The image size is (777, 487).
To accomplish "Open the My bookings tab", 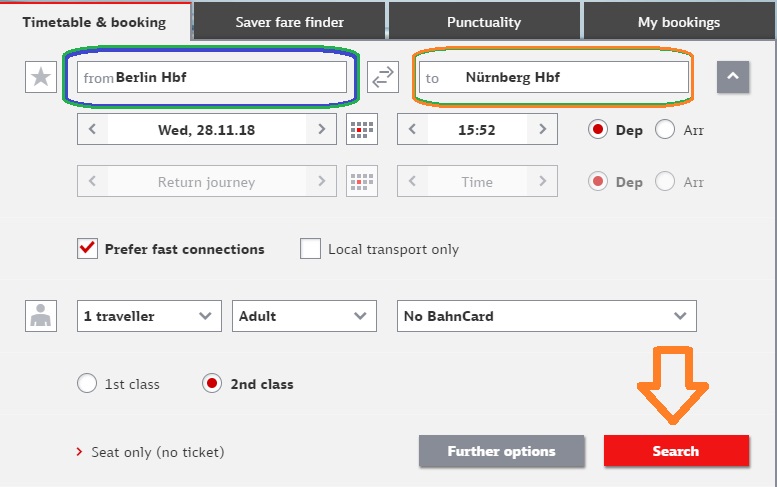I will pos(679,22).
